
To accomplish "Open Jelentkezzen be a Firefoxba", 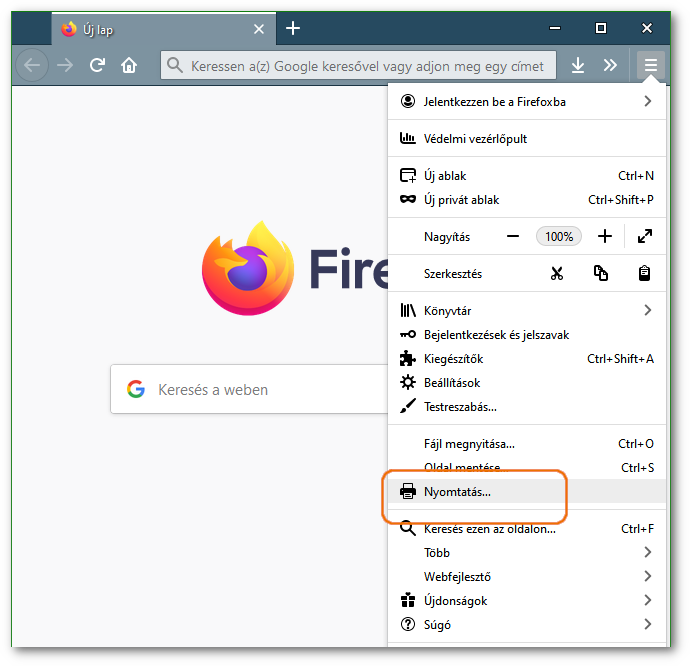I will click(527, 102).
